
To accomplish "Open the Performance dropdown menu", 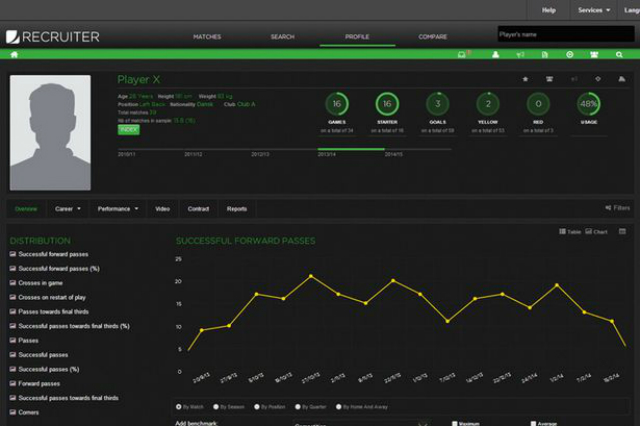I will tap(117, 209).
